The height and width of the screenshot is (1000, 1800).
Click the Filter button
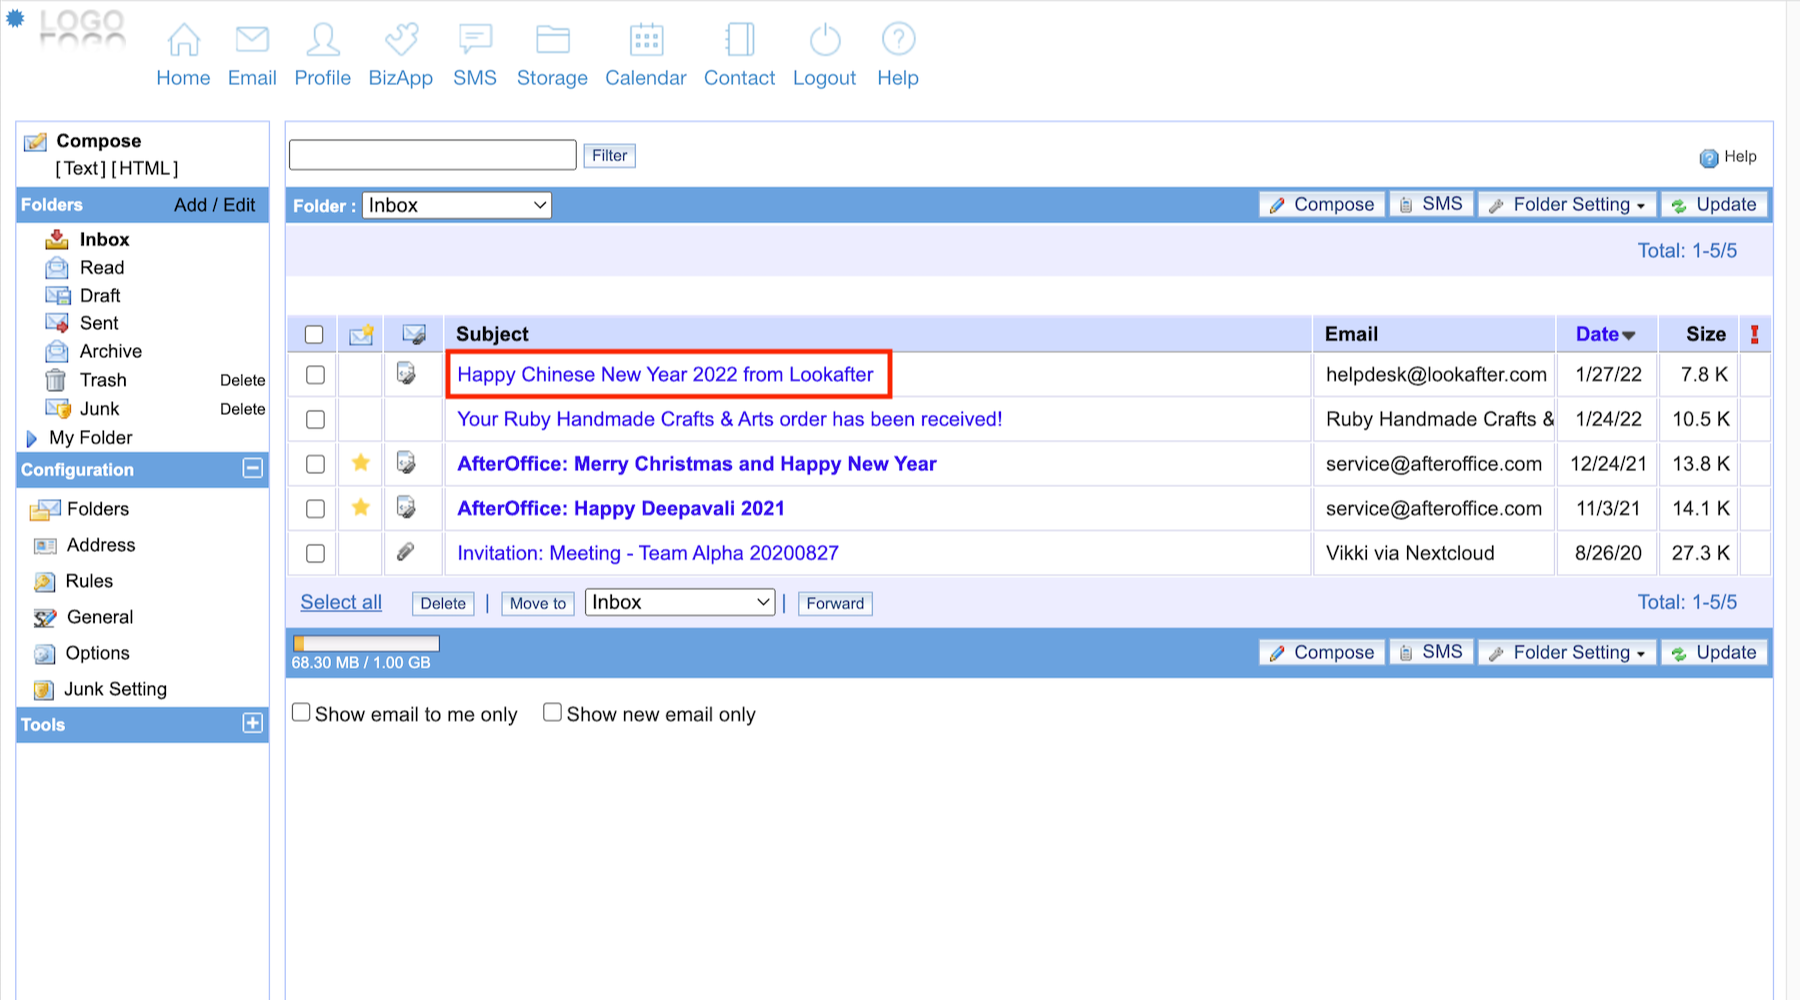609,156
